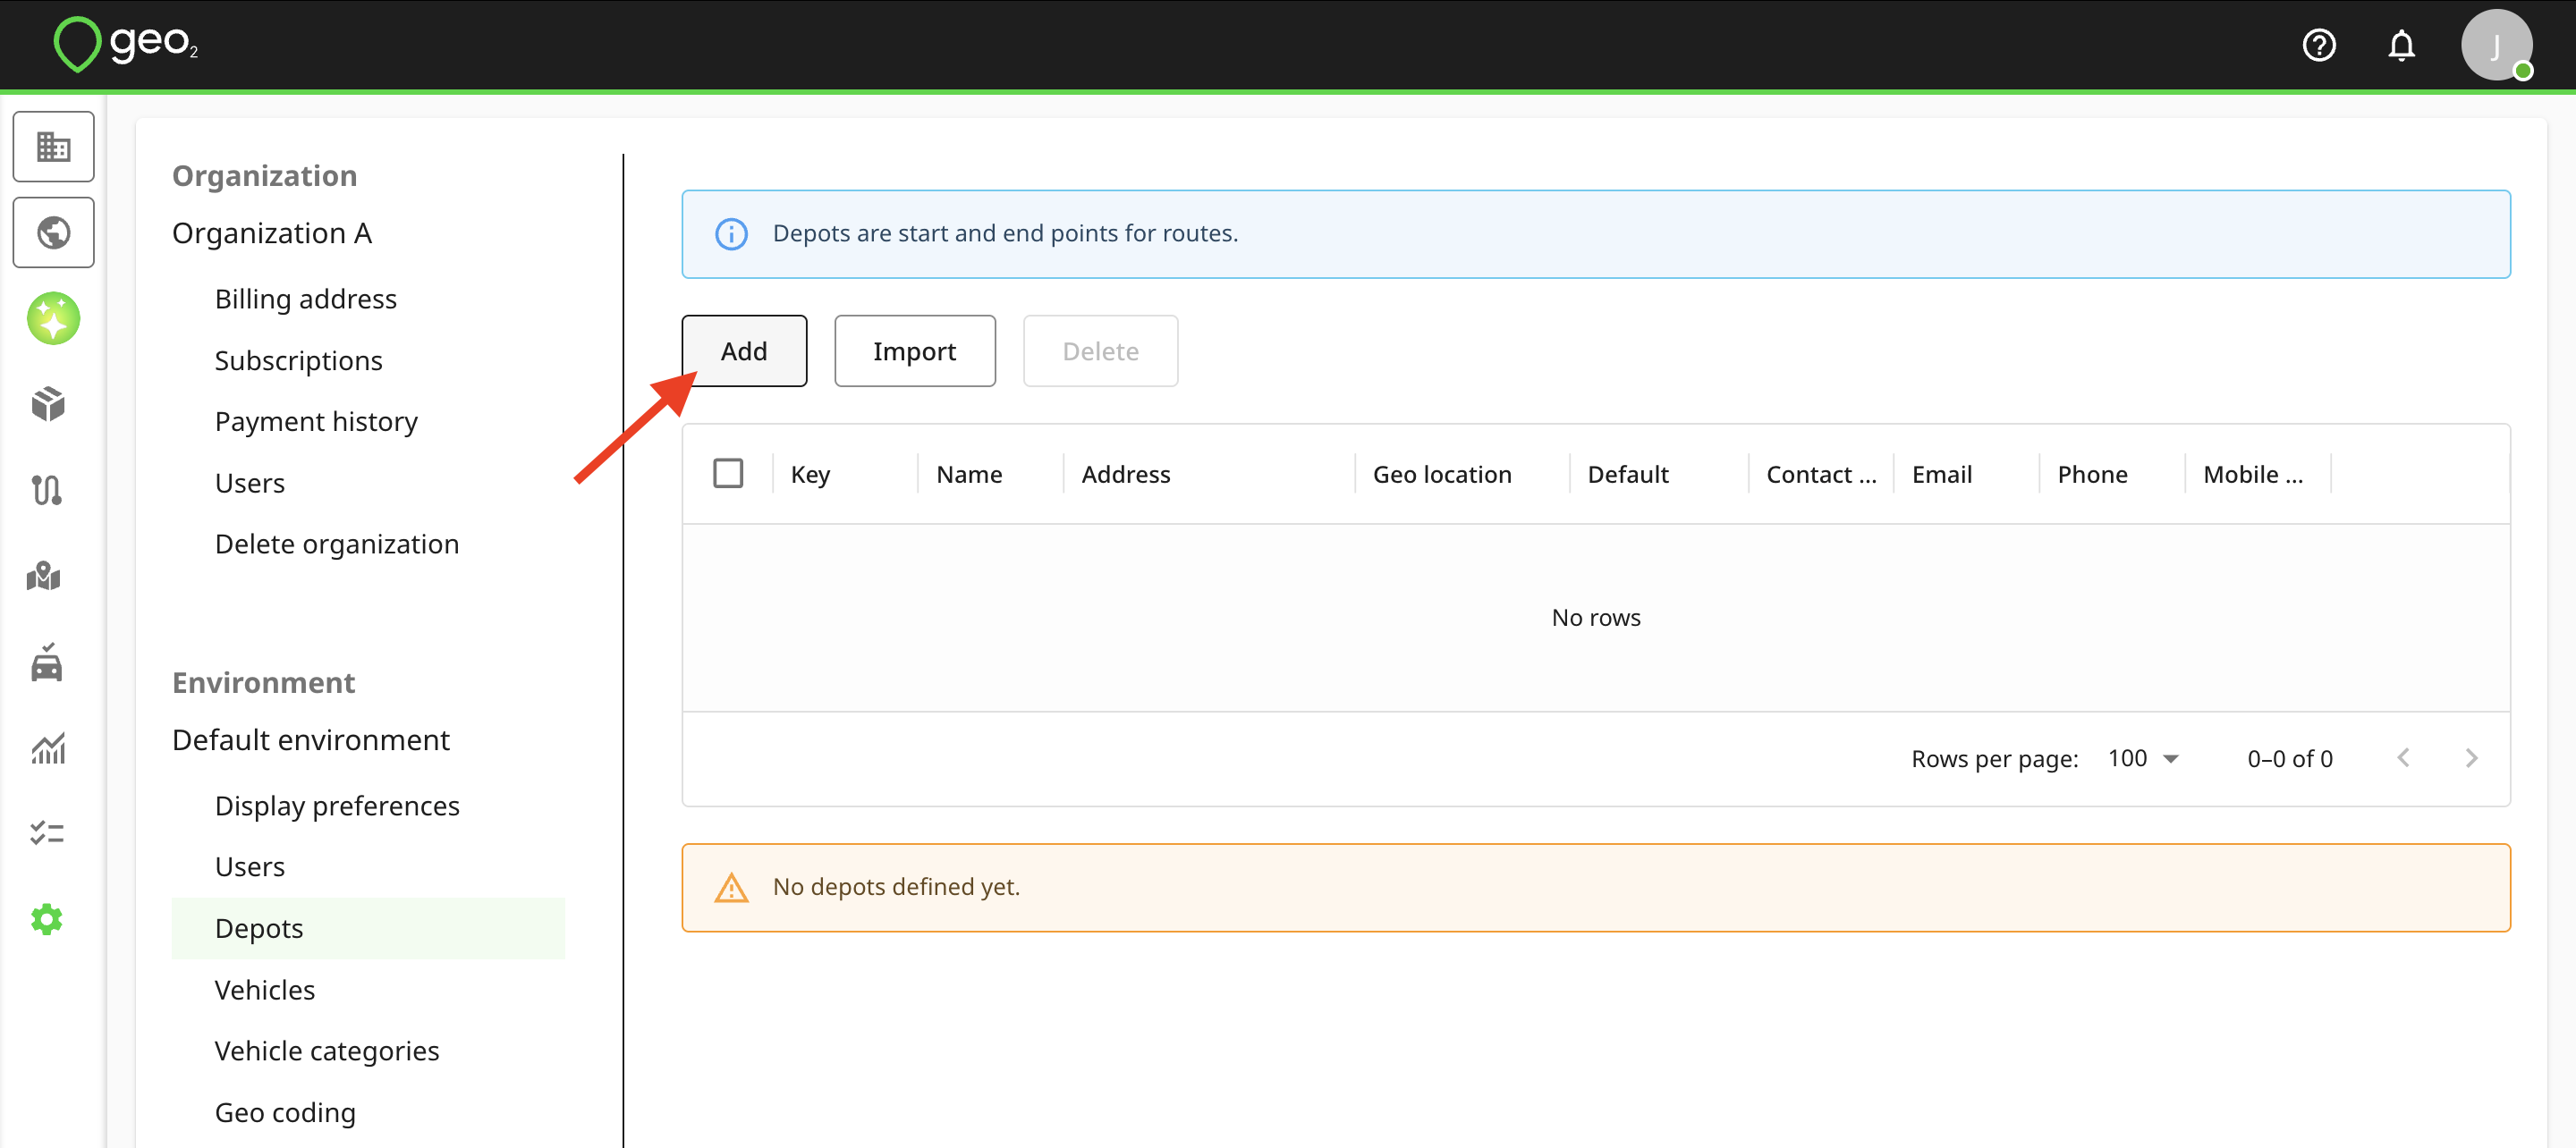Open the globe environment icon in sidebar
The width and height of the screenshot is (2576, 1148).
(x=54, y=233)
